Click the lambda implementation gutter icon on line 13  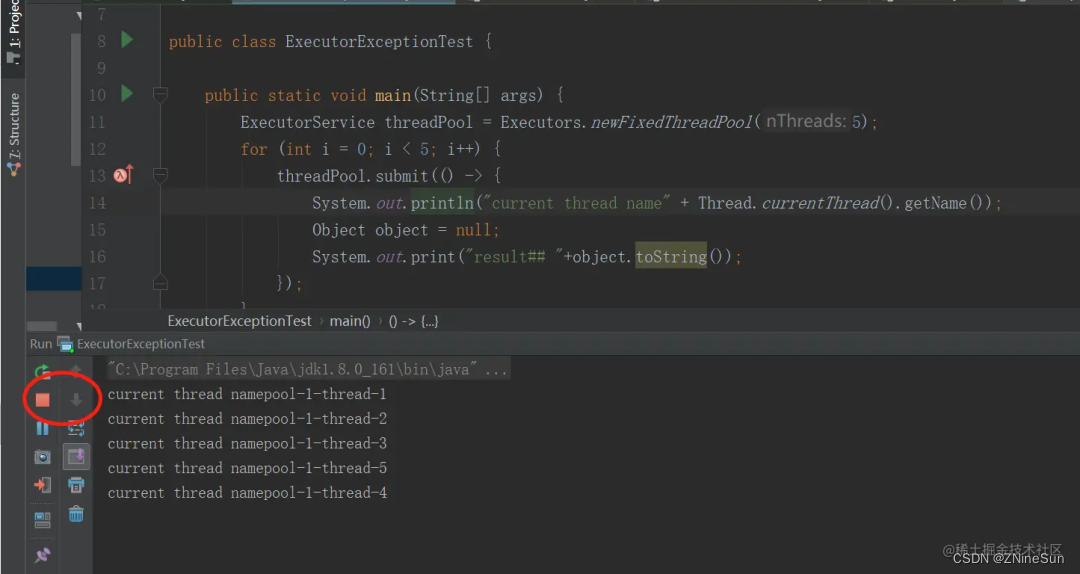coord(123,175)
